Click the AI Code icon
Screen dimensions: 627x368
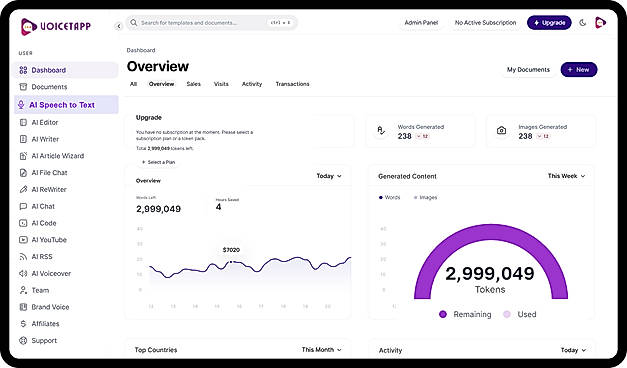tap(23, 223)
